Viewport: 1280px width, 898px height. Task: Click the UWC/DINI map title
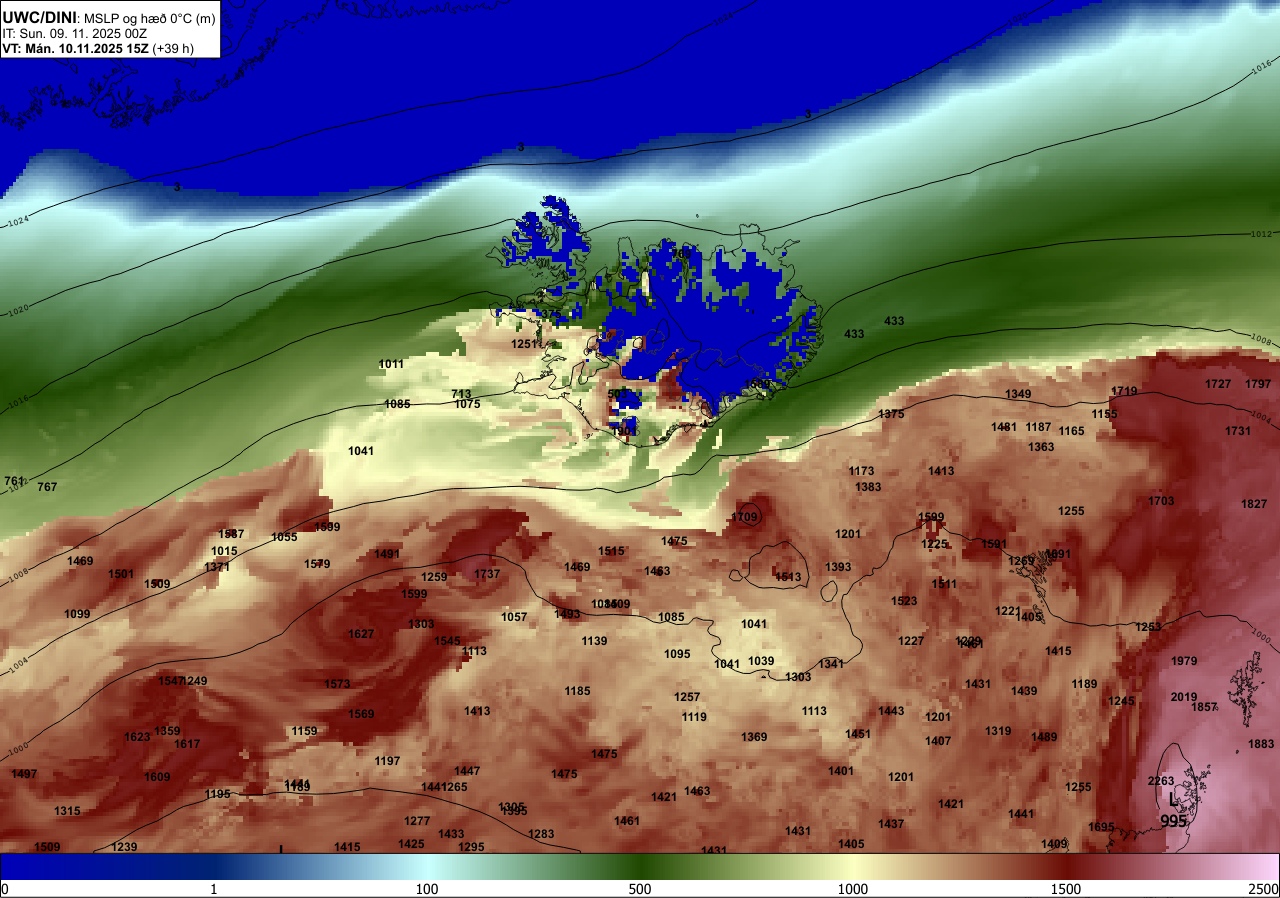40,16
